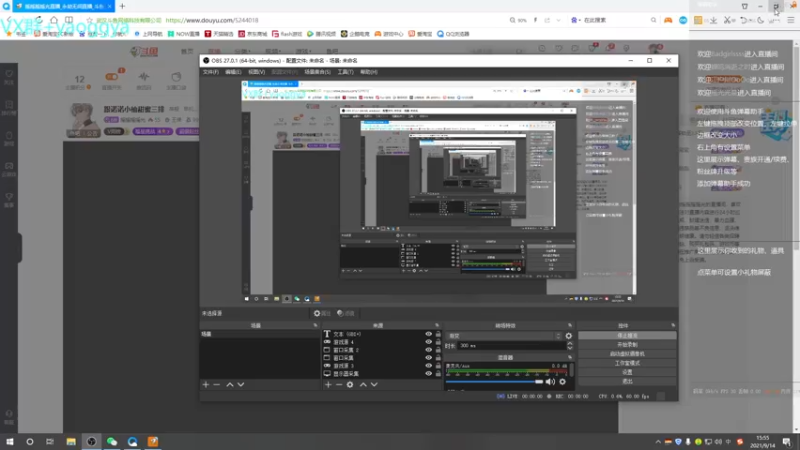Click 停止推流 to stop streaming
This screenshot has width=800, height=450.
(627, 336)
